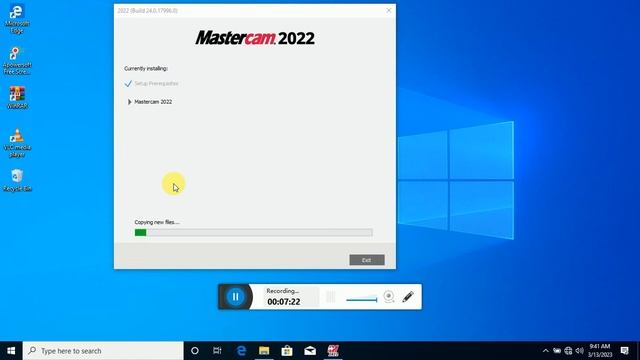The height and width of the screenshot is (360, 640).
Task: Open Microsoft Store from the taskbar
Action: point(287,351)
